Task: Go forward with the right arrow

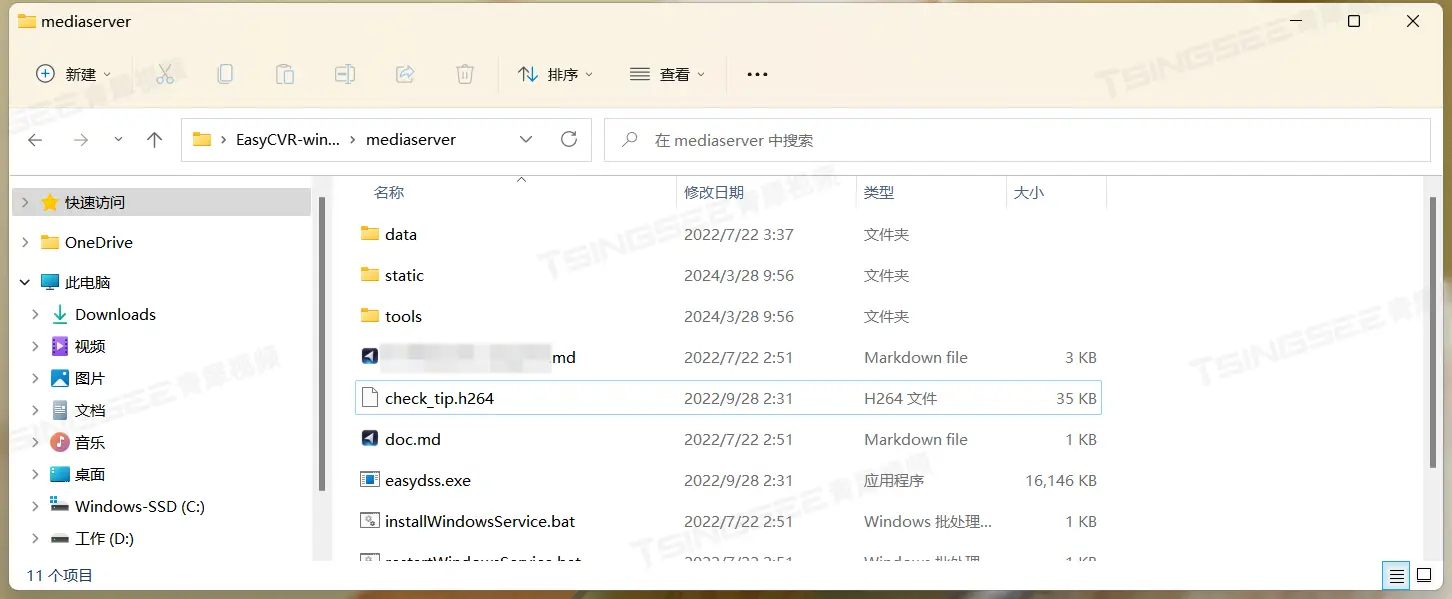Action: [81, 140]
